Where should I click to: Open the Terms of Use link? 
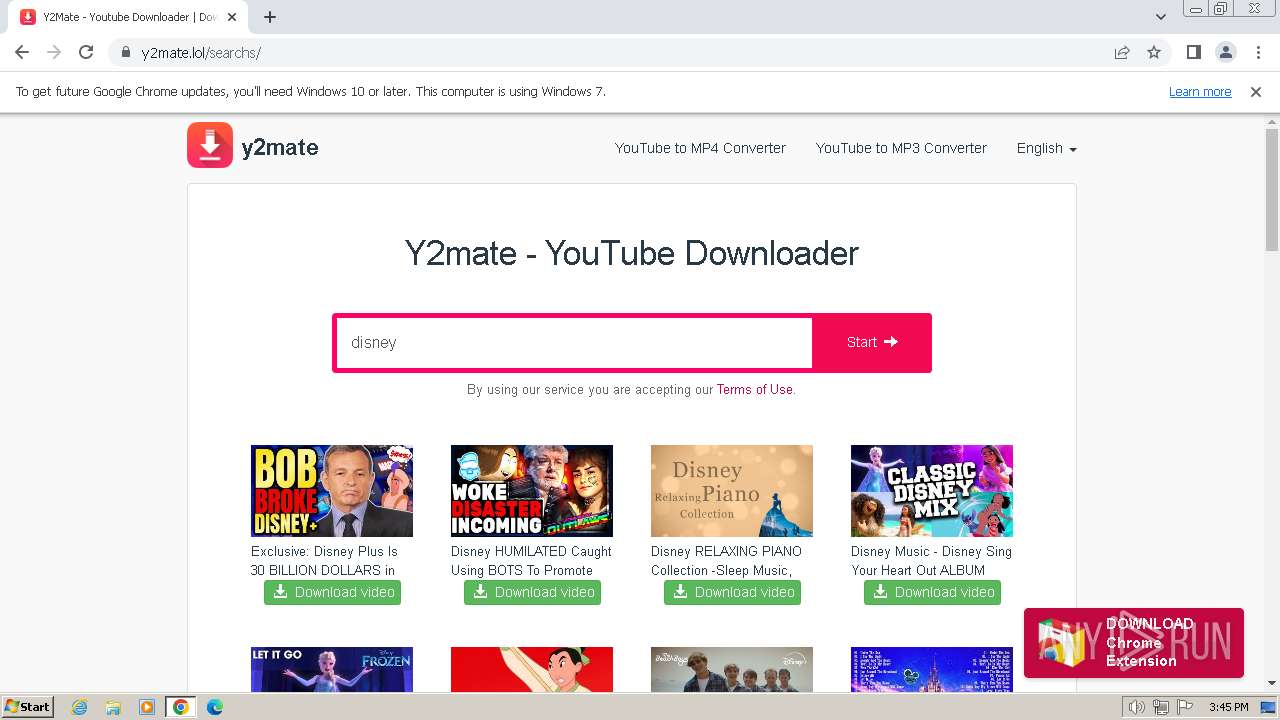(754, 390)
